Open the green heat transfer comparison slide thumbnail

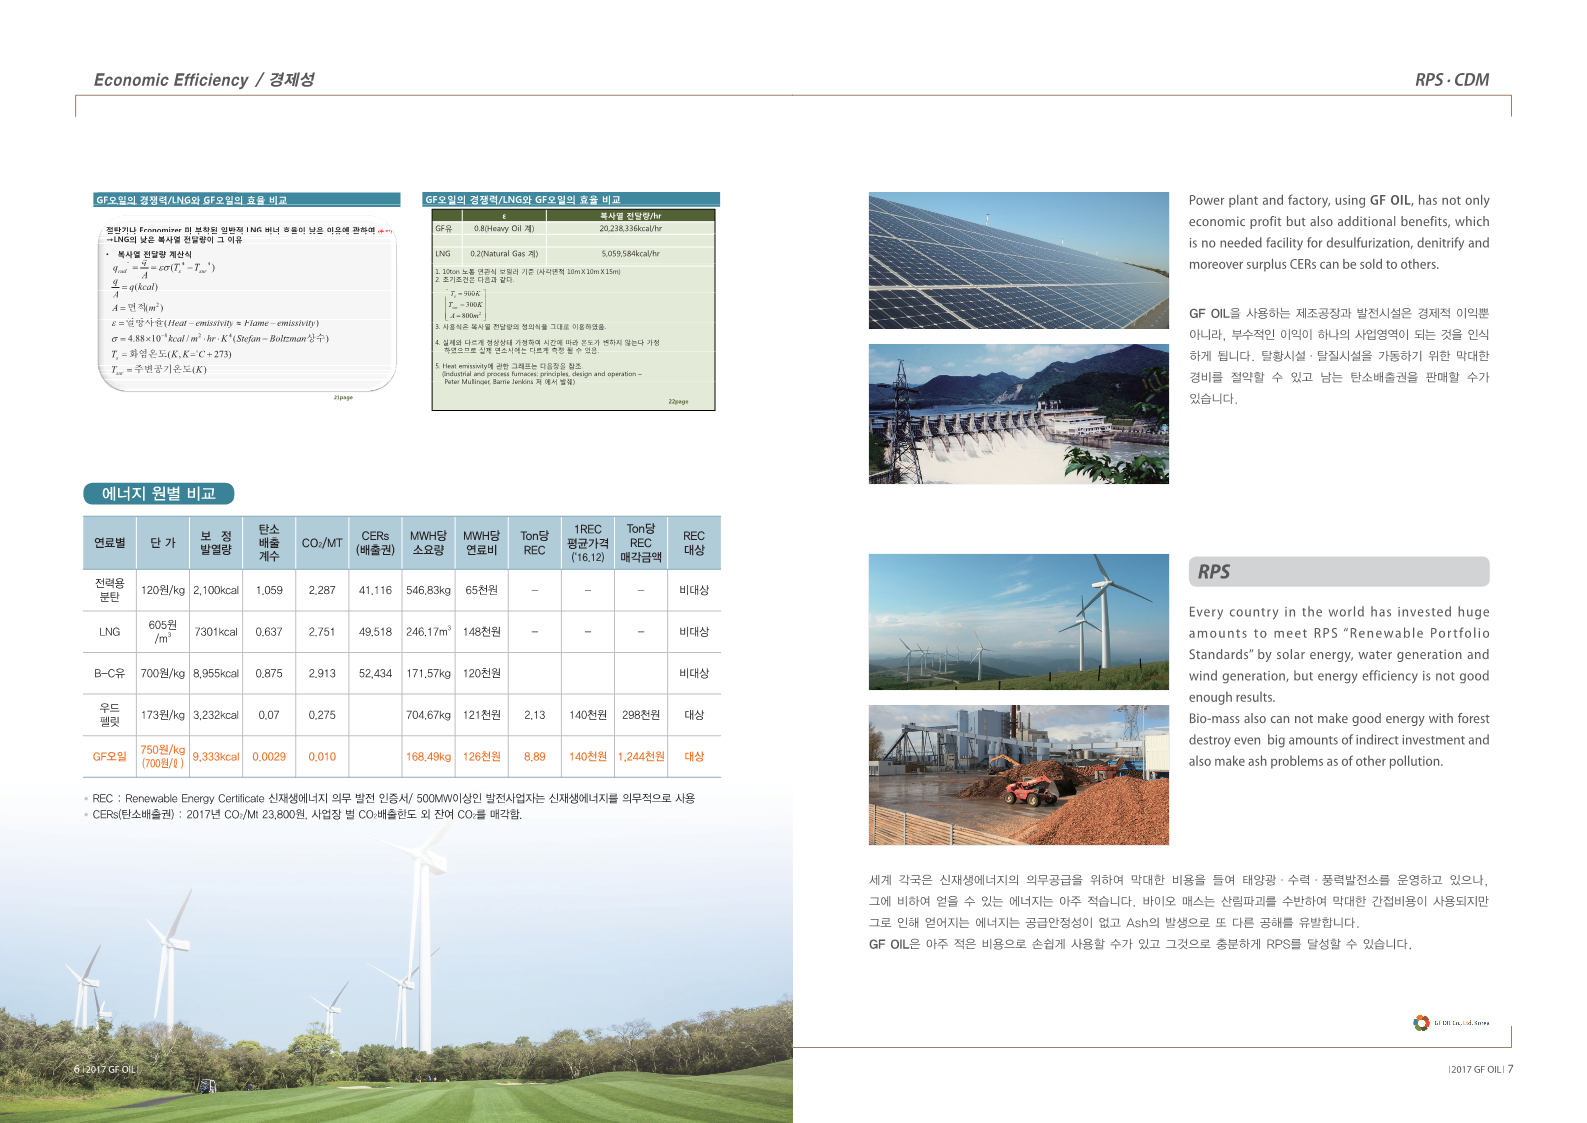571,301
